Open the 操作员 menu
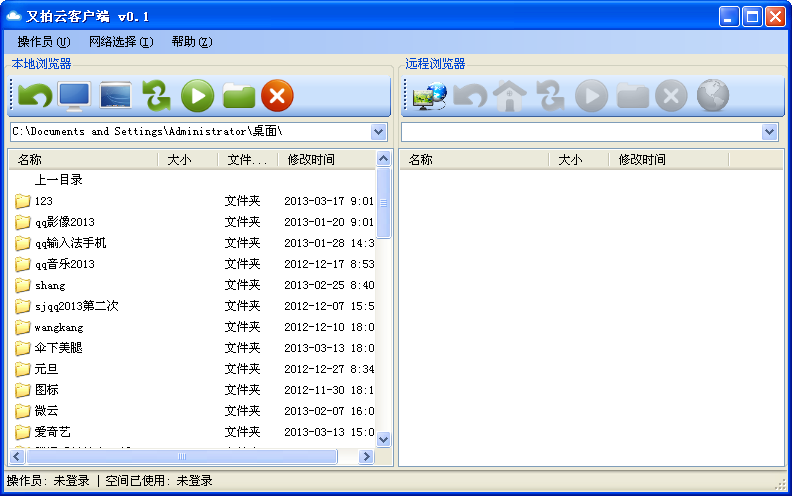 click(44, 41)
